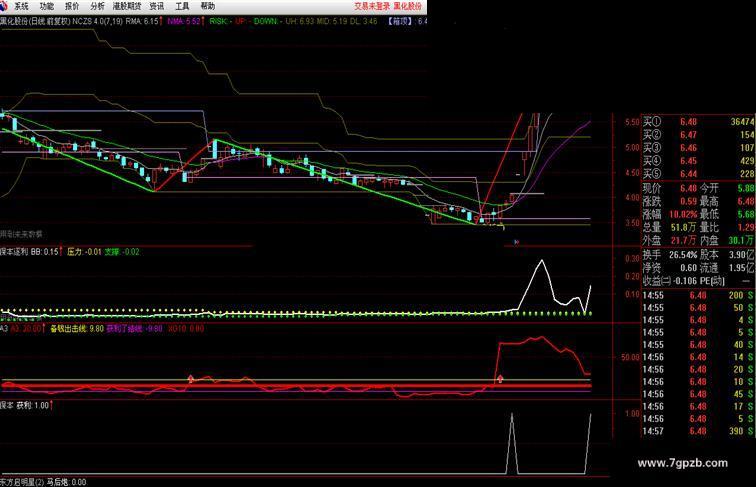Click the 【箱顶】 indicator label
Viewport: 756px width, 487px height.
(x=400, y=21)
